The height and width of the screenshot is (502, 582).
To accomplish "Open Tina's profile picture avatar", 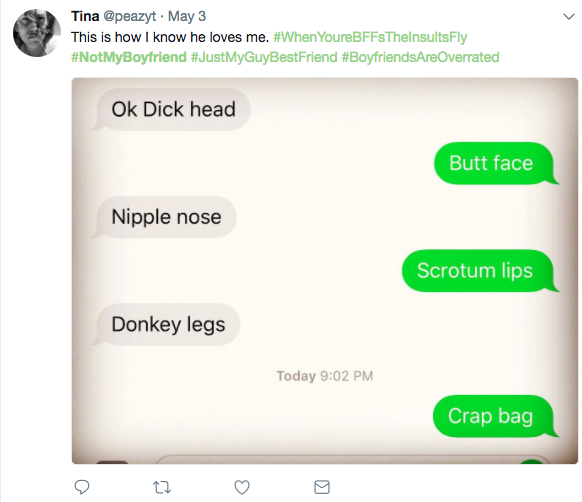I will tap(37, 33).
